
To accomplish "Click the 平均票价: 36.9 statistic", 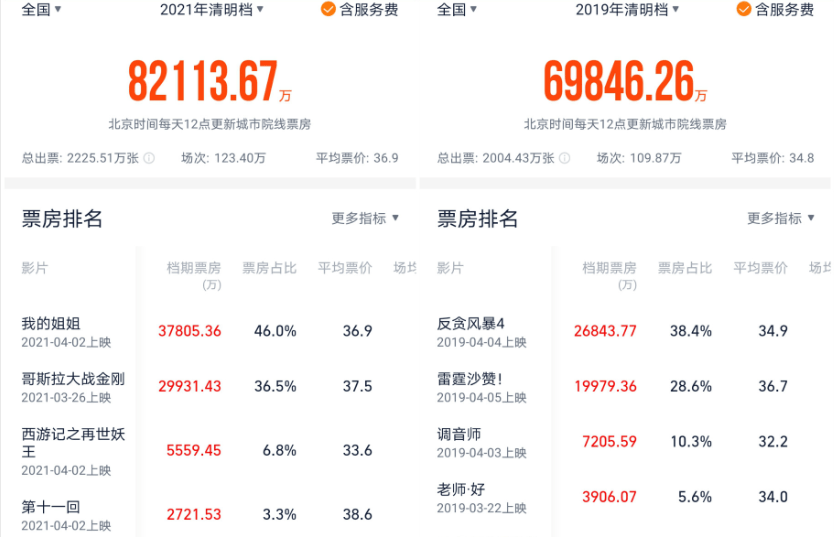I will pos(357,158).
